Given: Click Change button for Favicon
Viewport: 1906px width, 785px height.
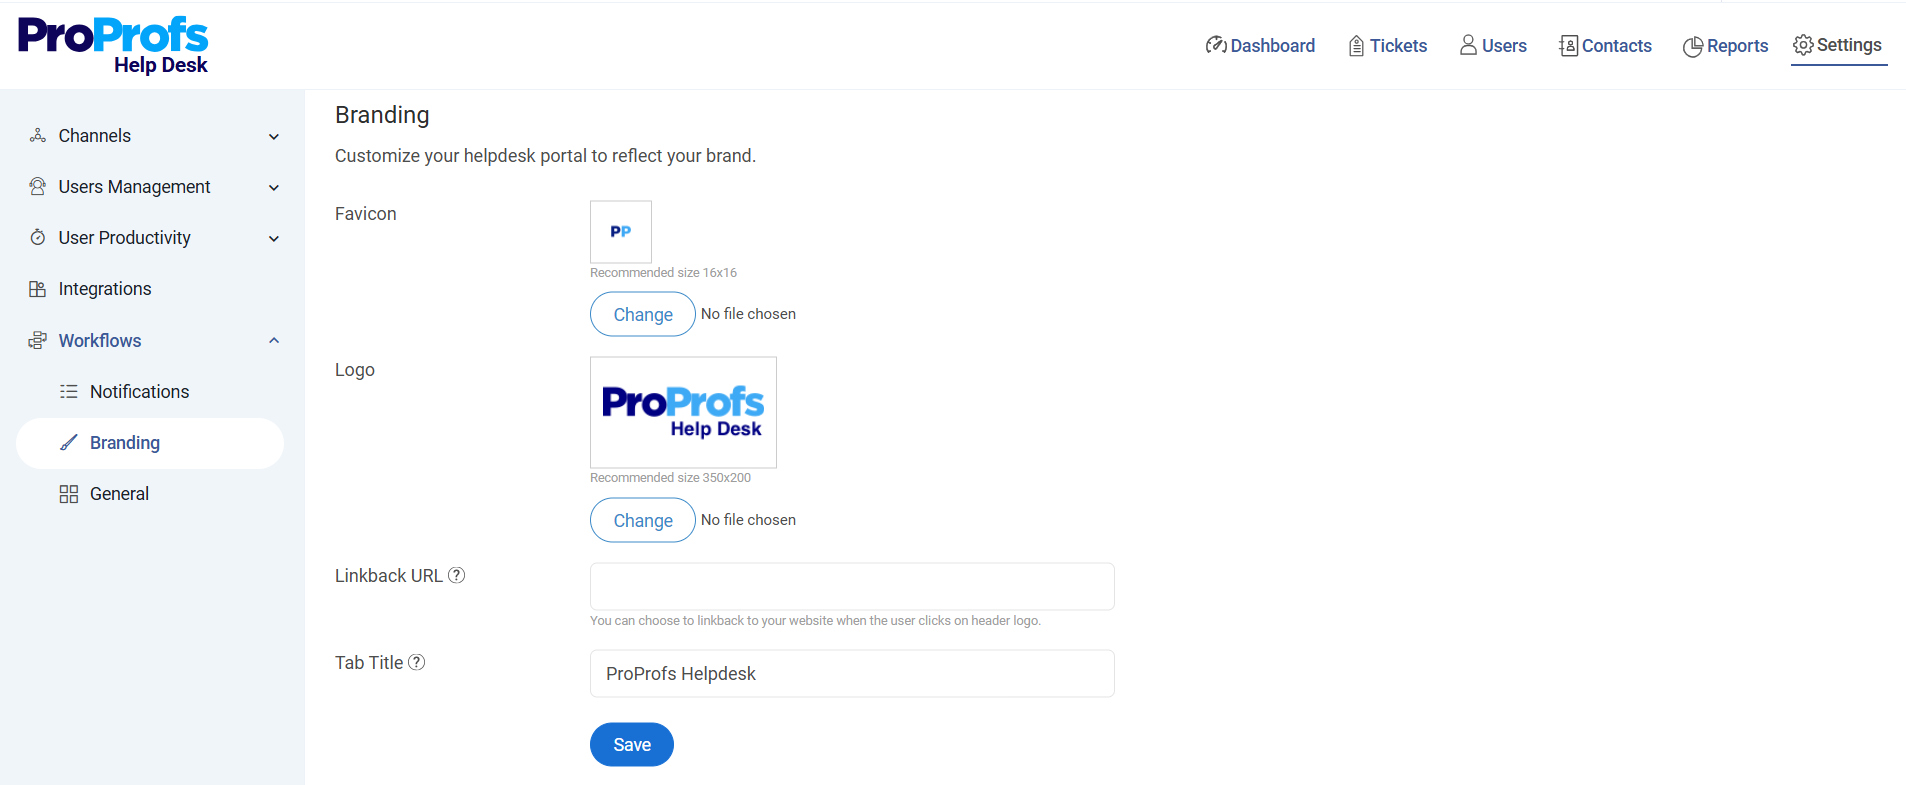Looking at the screenshot, I should [x=642, y=314].
